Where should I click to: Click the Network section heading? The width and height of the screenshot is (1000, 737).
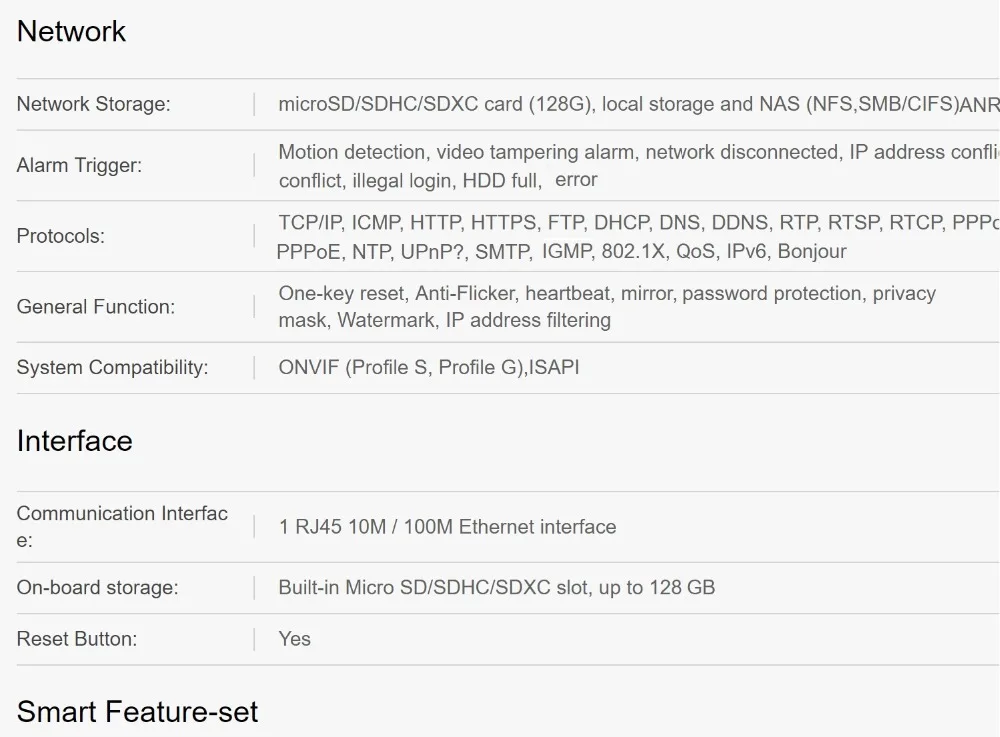coord(71,31)
